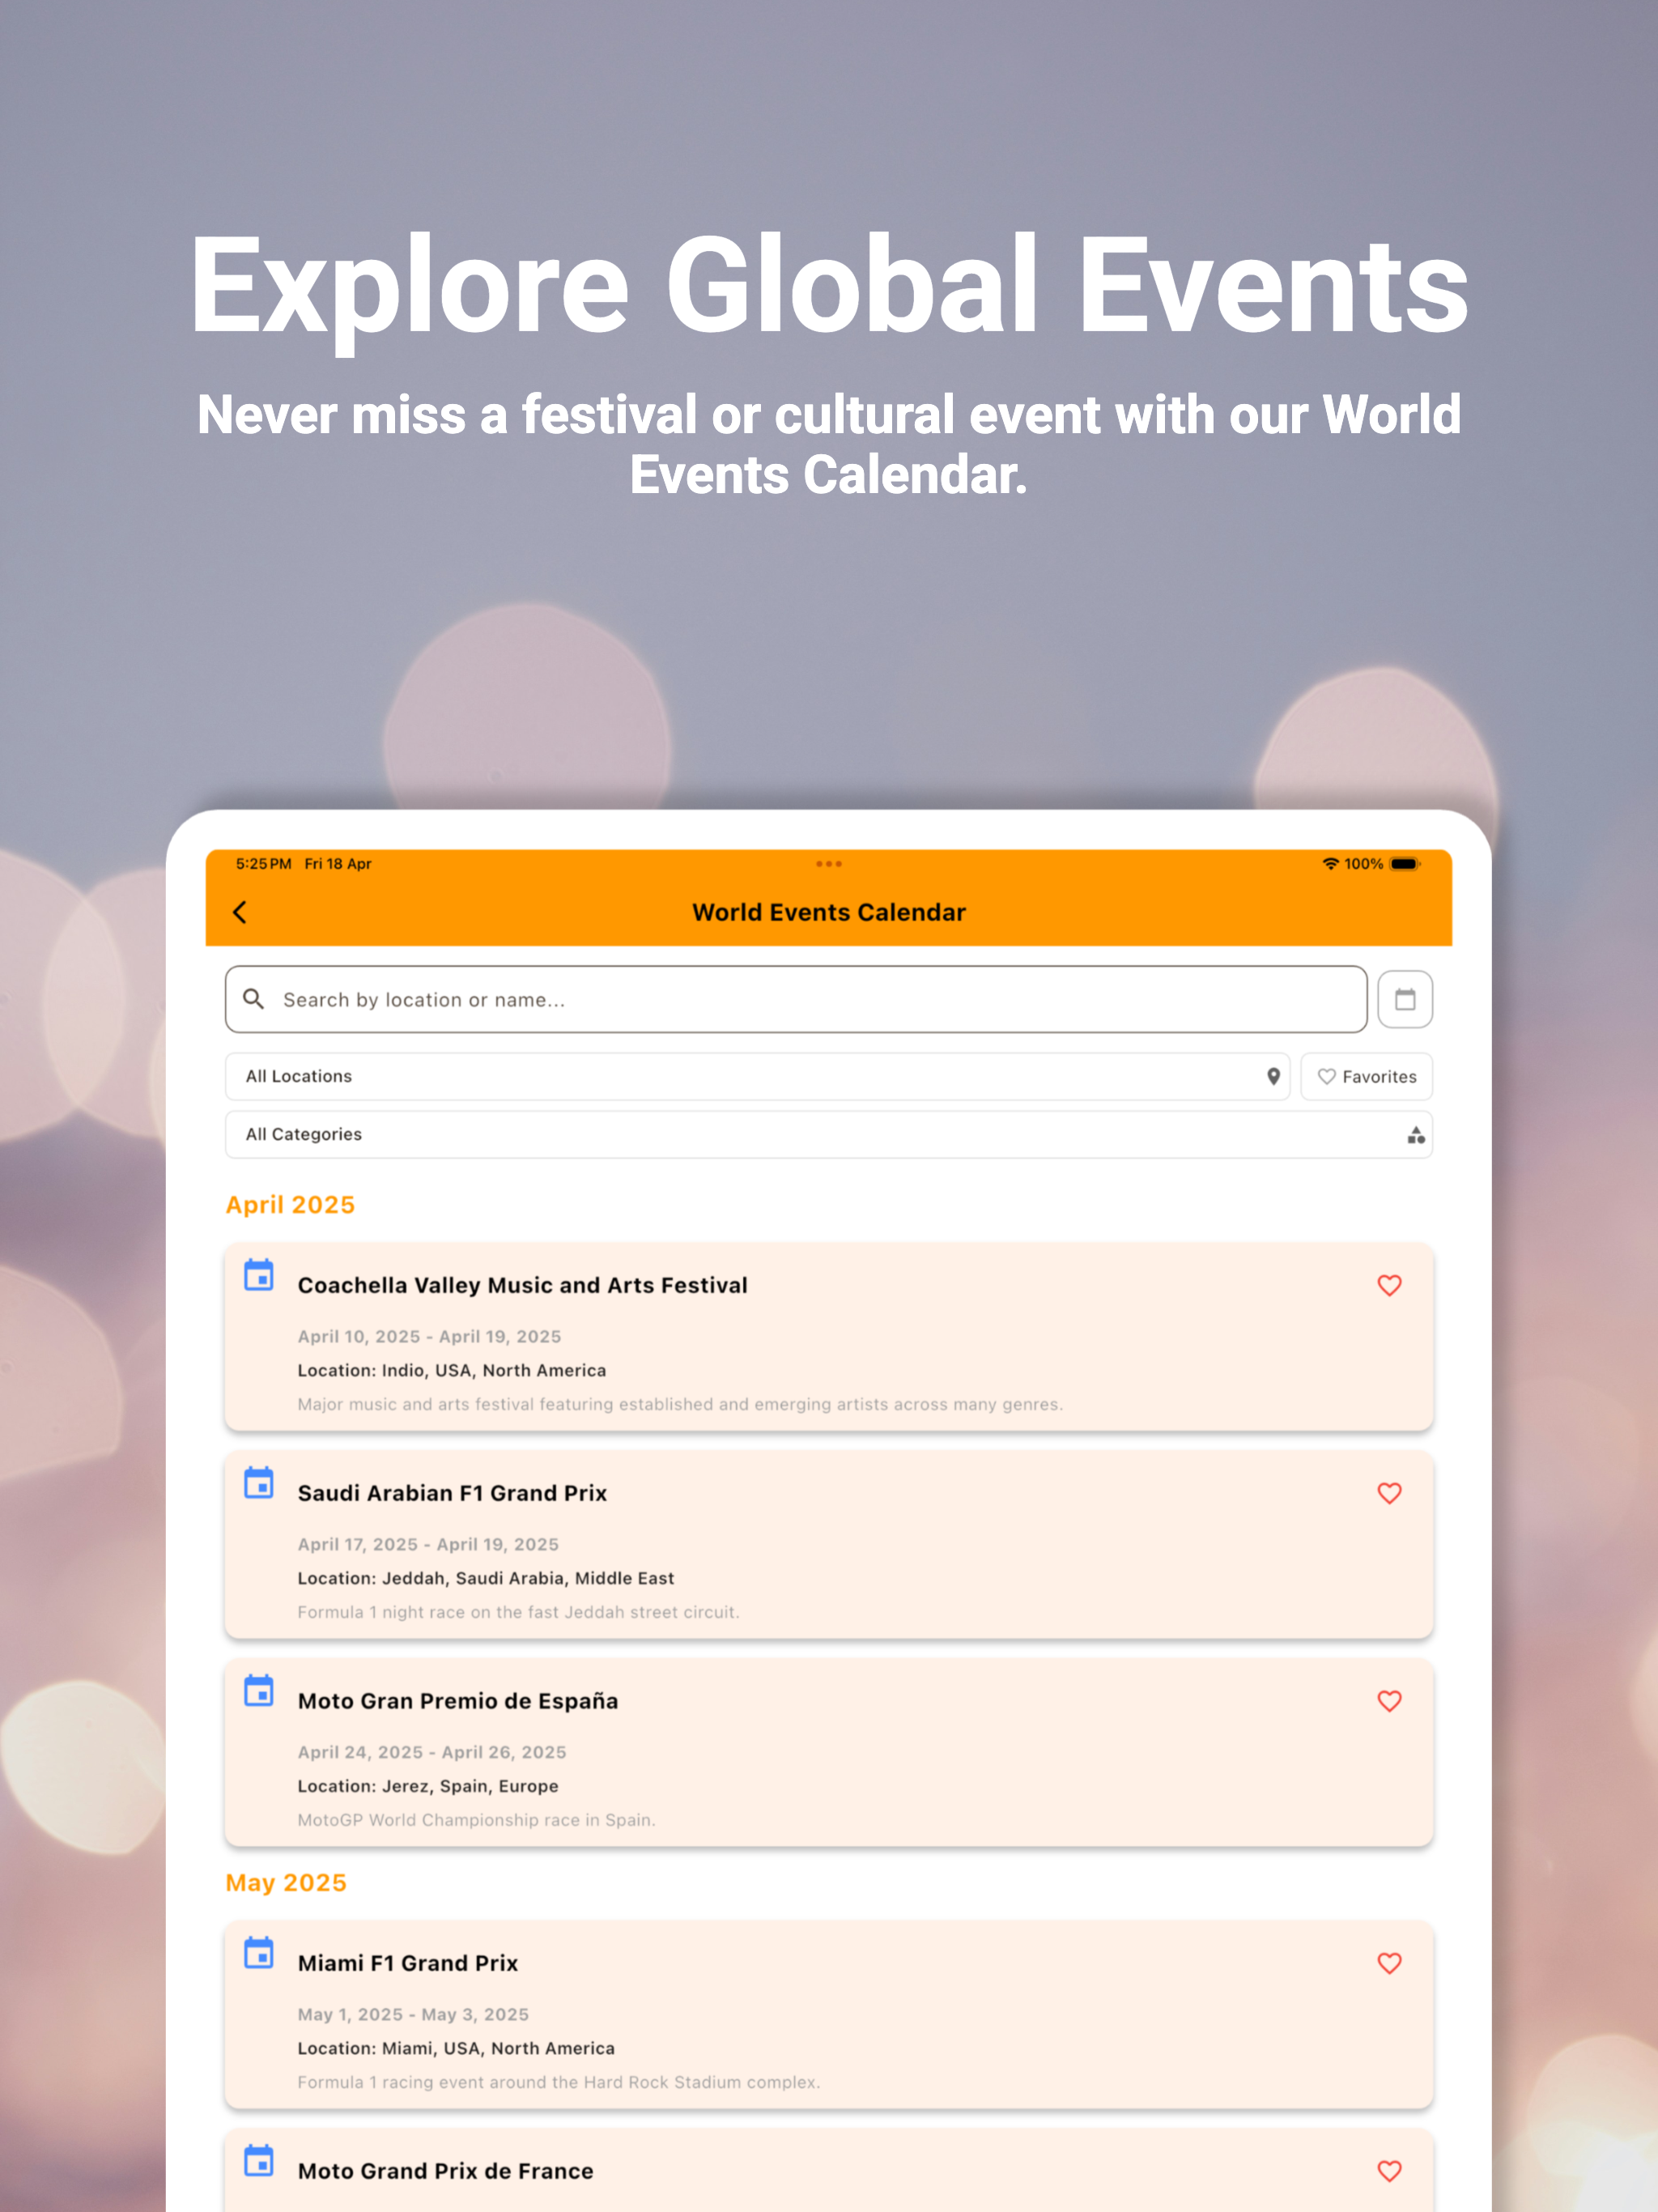Toggle the Favorites filter button
The height and width of the screenshot is (2212, 1658).
click(x=1366, y=1076)
